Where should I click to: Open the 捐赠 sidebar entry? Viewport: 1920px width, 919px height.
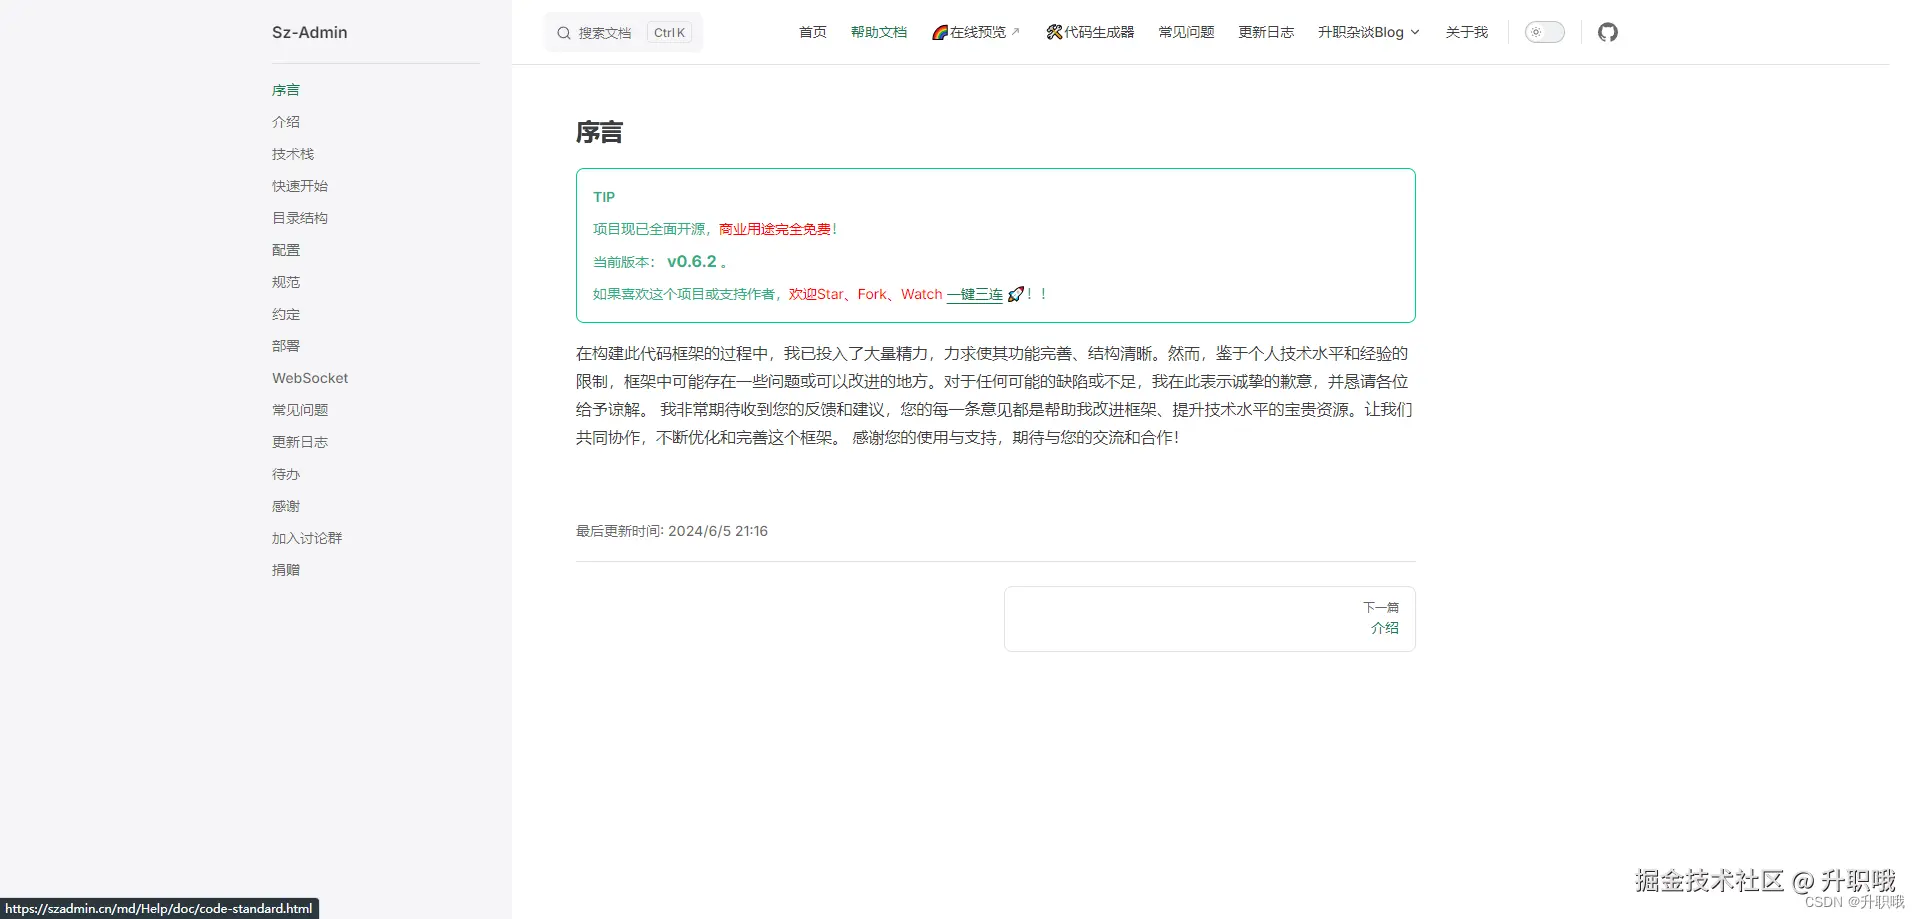coord(286,570)
